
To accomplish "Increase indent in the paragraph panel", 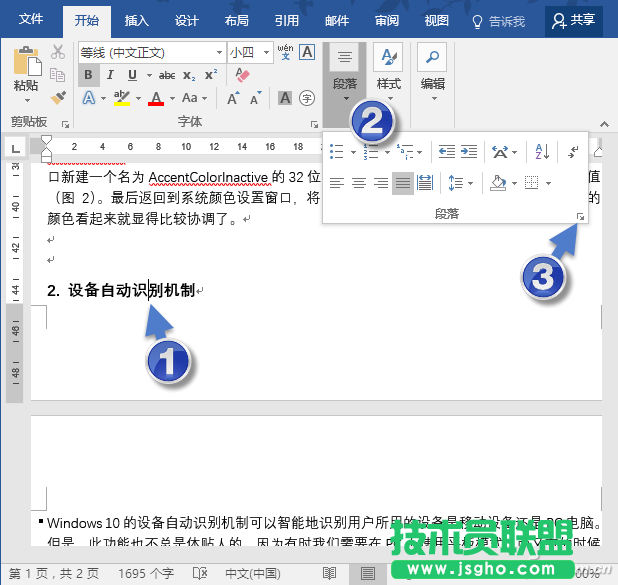I will coord(471,152).
